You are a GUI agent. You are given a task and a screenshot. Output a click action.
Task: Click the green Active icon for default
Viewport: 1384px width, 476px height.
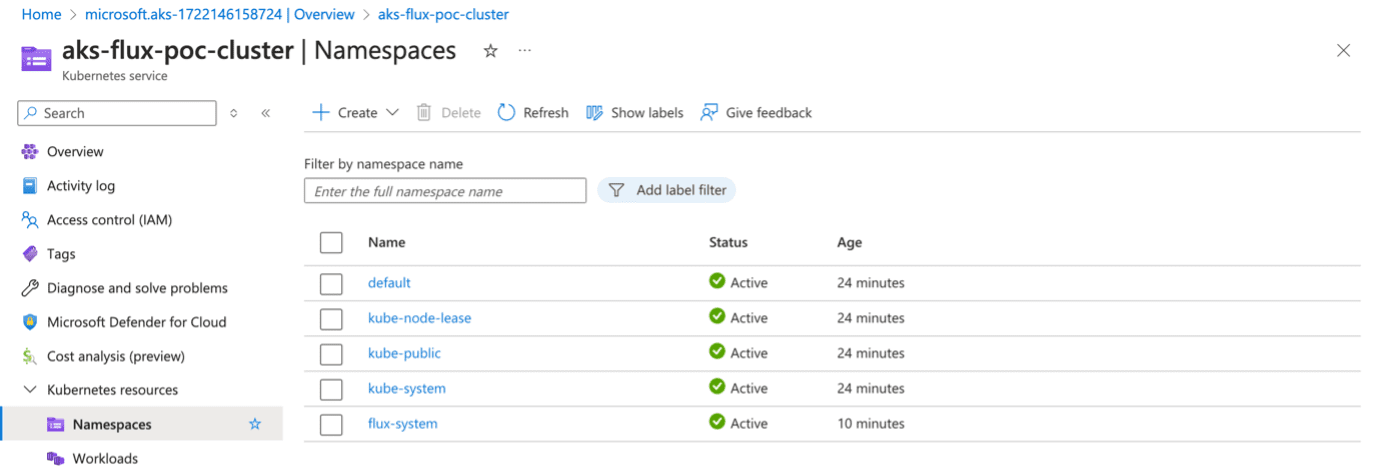click(717, 281)
